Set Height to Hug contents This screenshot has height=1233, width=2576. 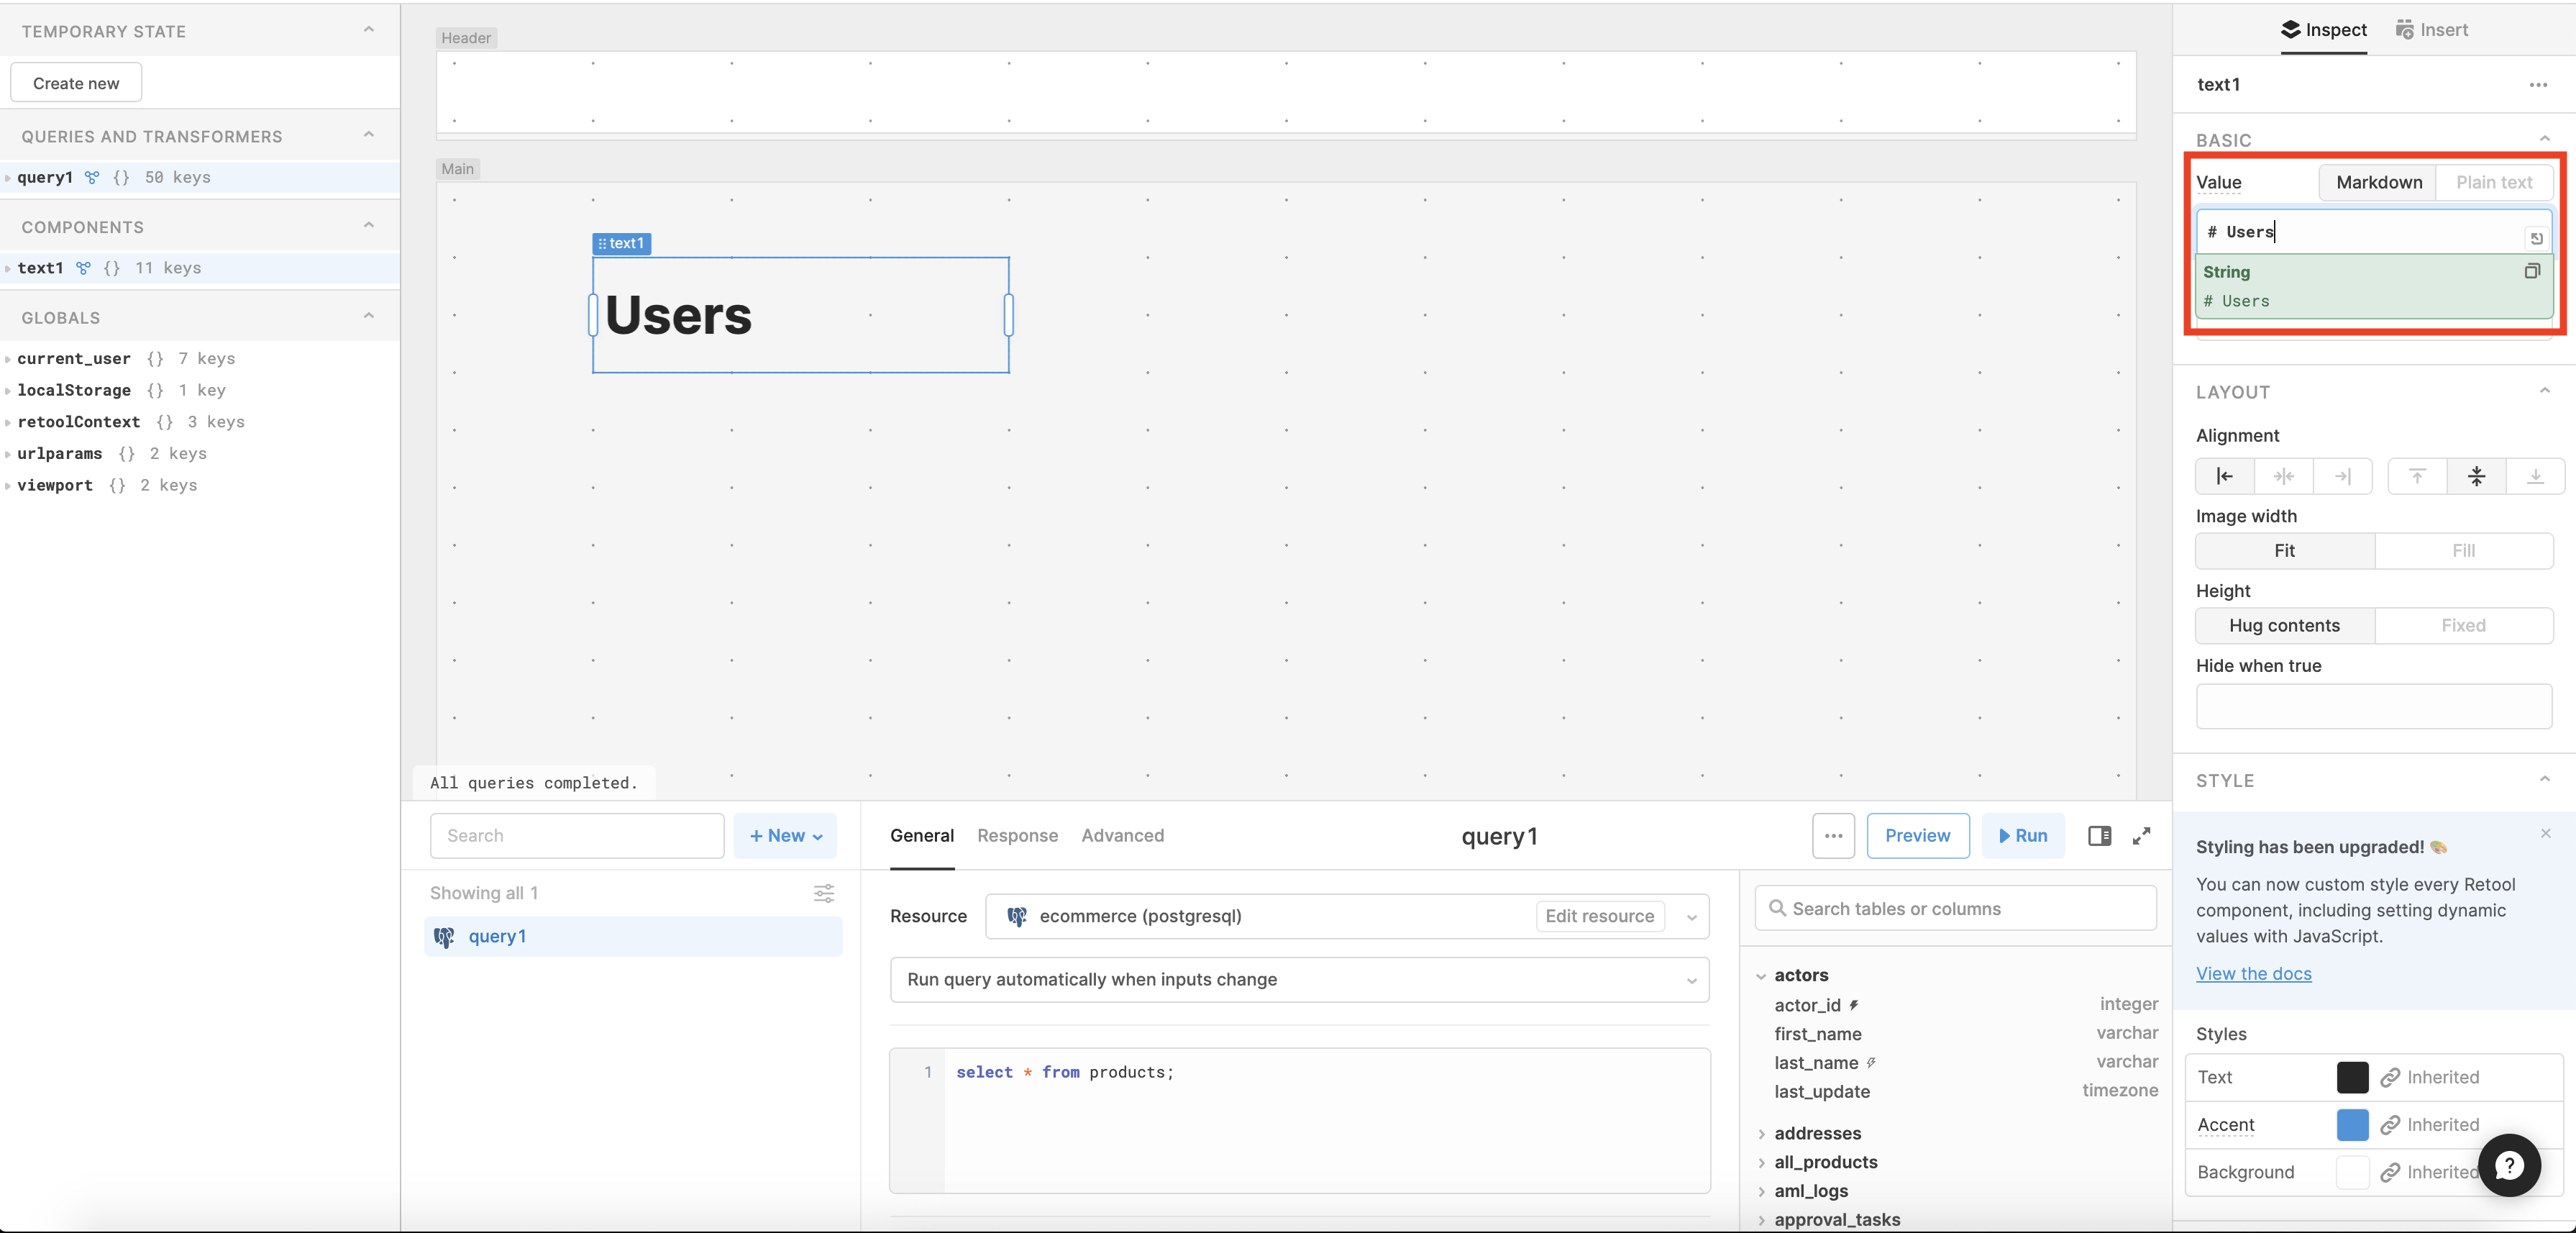pos(2284,625)
